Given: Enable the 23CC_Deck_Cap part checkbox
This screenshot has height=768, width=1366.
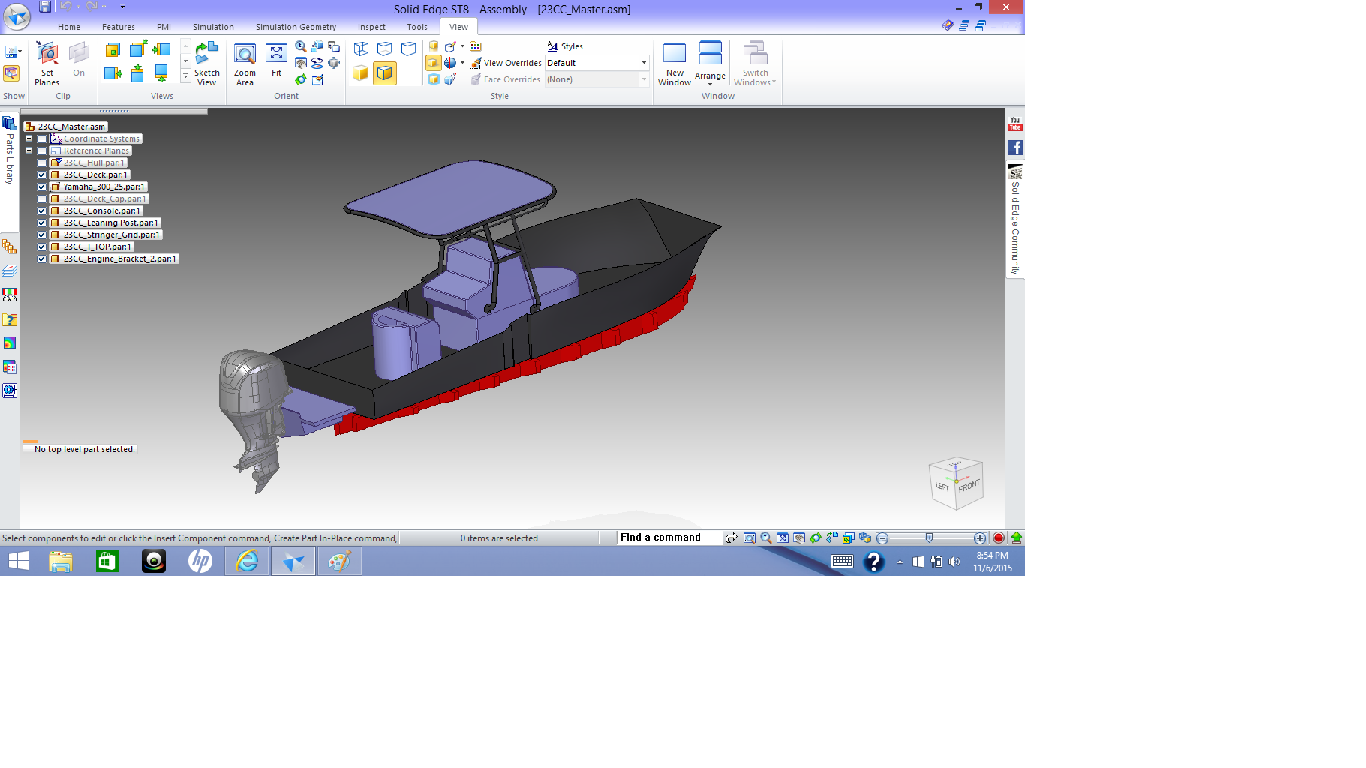Looking at the screenshot, I should (x=42, y=199).
